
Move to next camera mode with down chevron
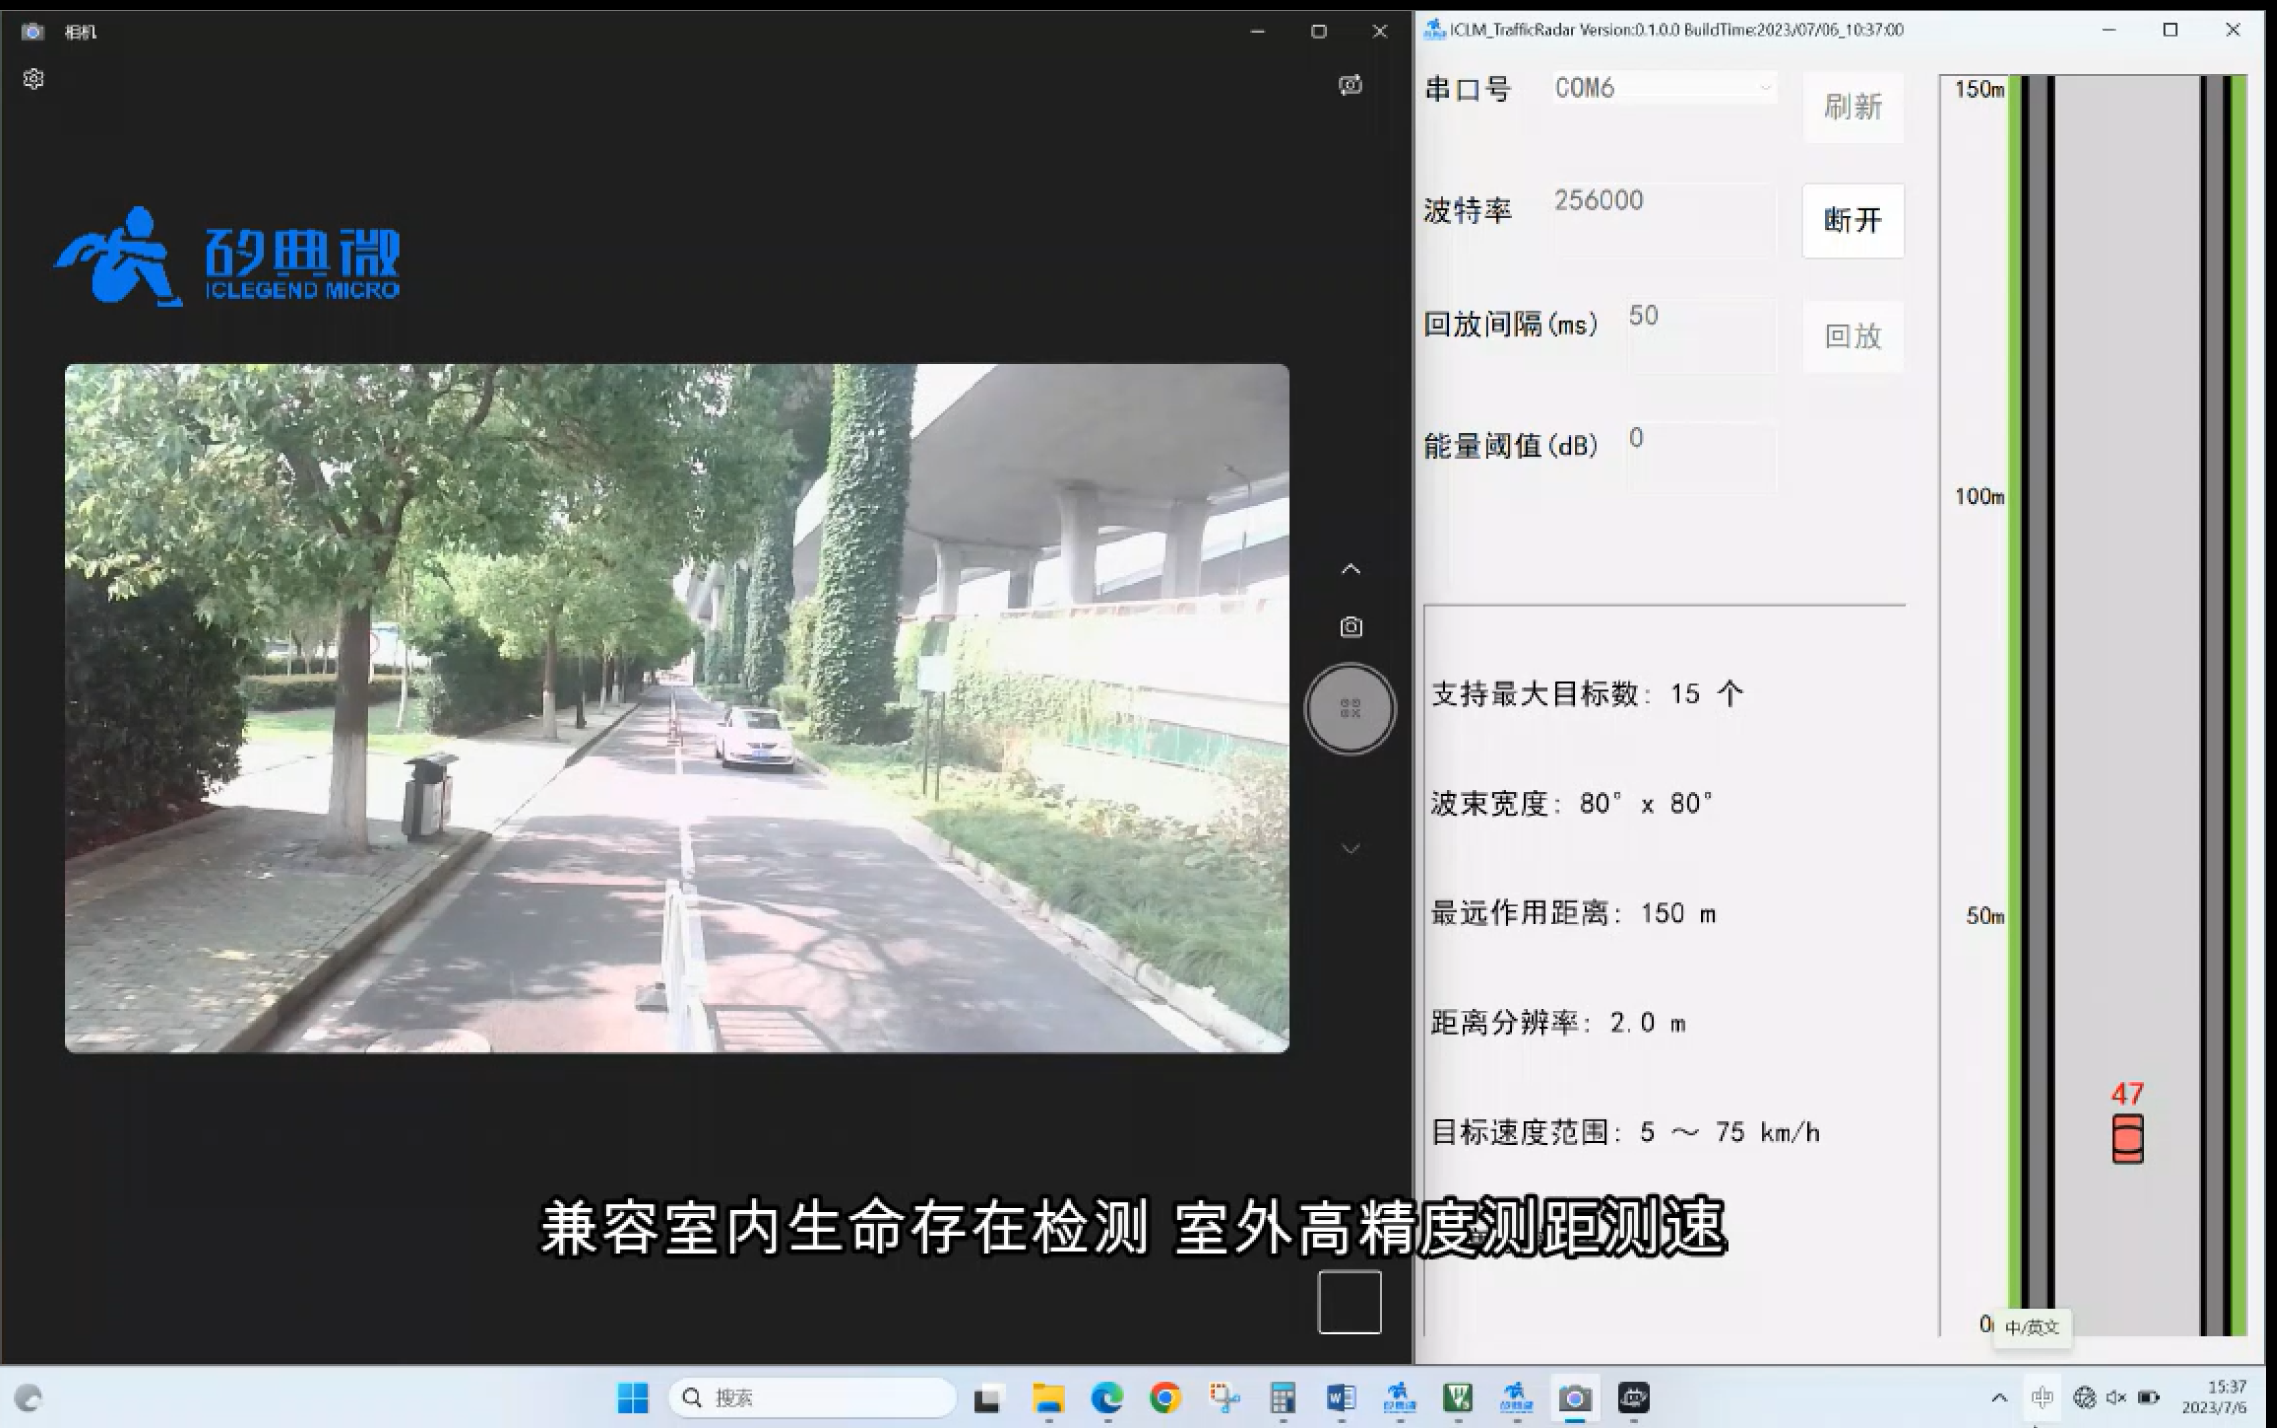(1351, 849)
